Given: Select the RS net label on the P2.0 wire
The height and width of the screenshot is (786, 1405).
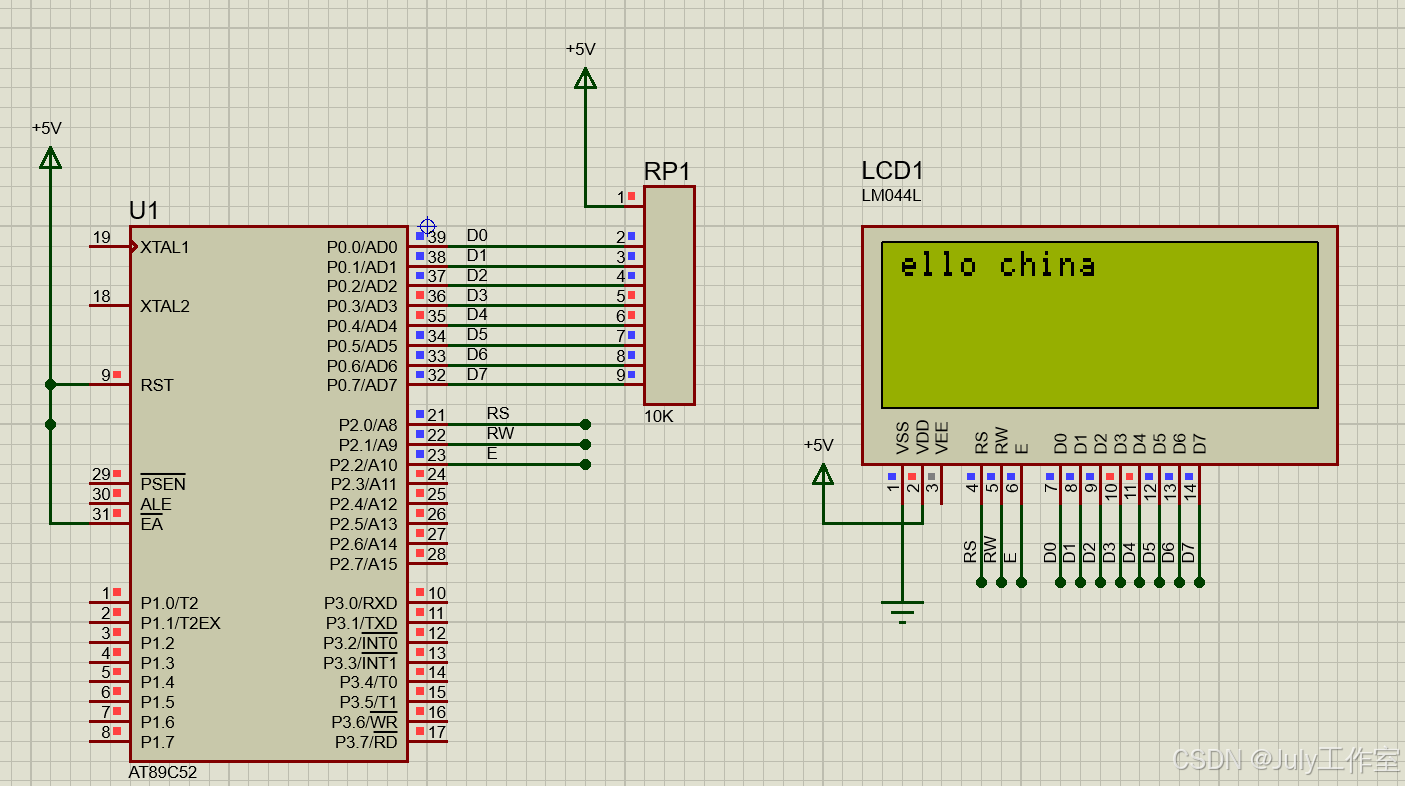Looking at the screenshot, I should click(498, 413).
